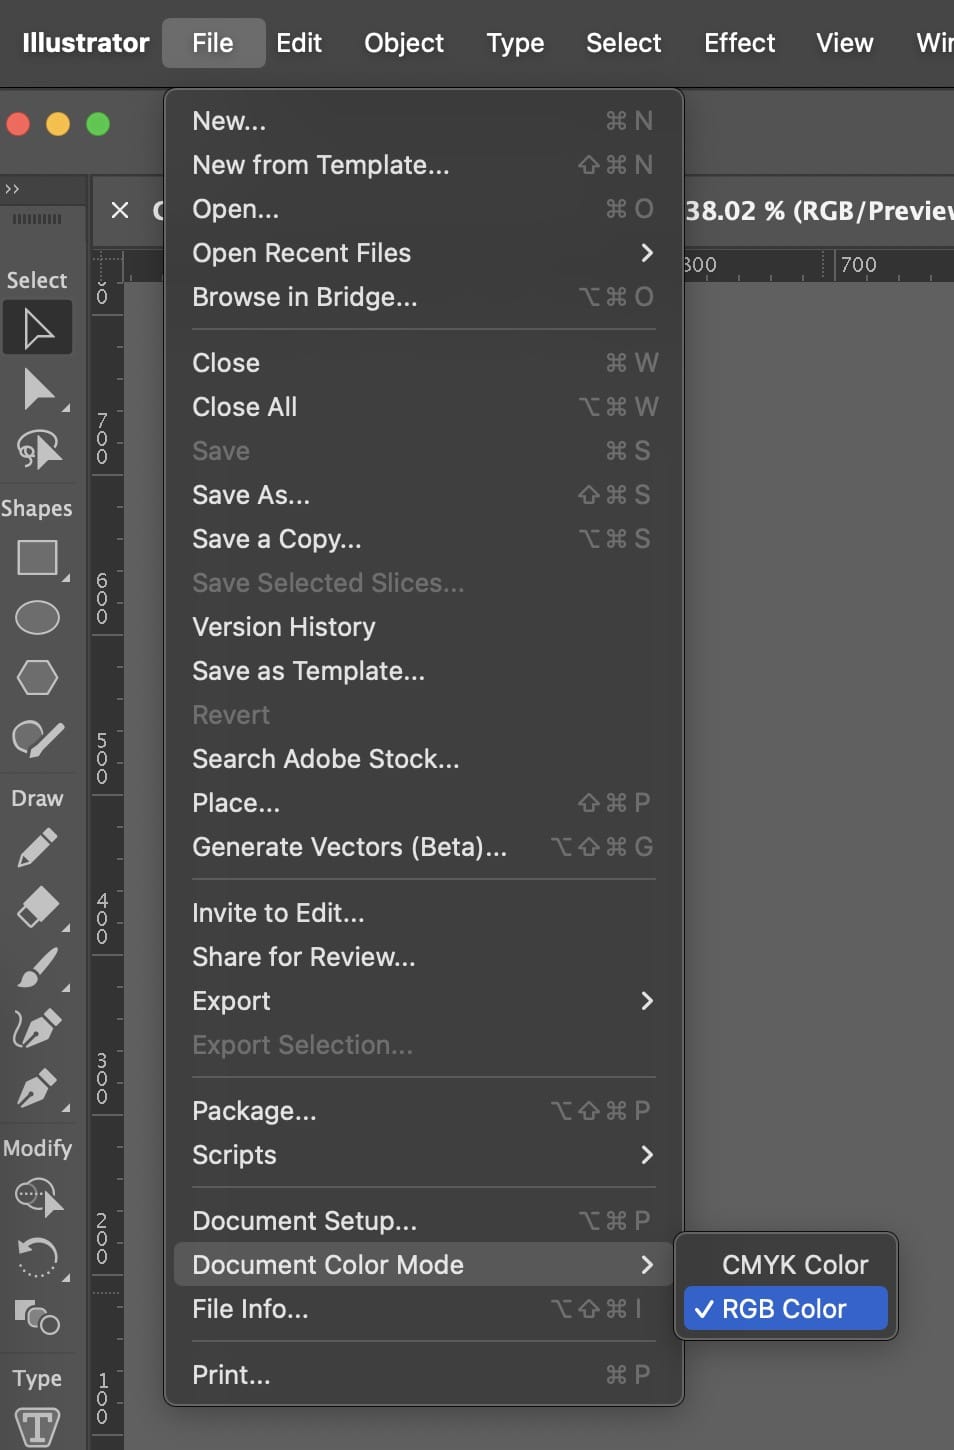
Task: Select the Rectangle shape tool
Action: (x=37, y=558)
